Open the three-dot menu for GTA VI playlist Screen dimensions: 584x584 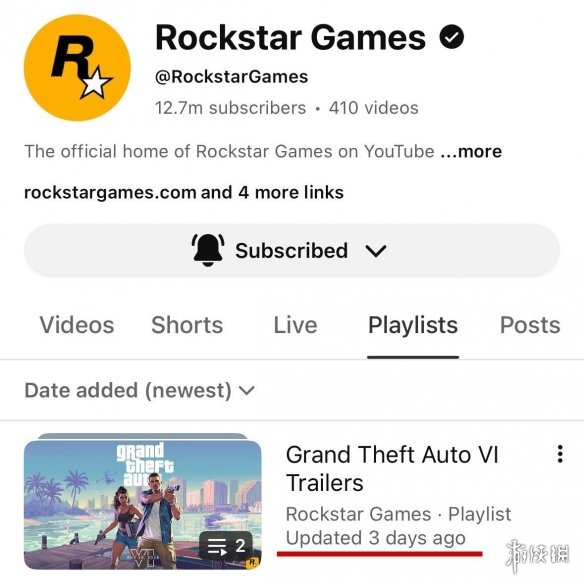point(560,454)
